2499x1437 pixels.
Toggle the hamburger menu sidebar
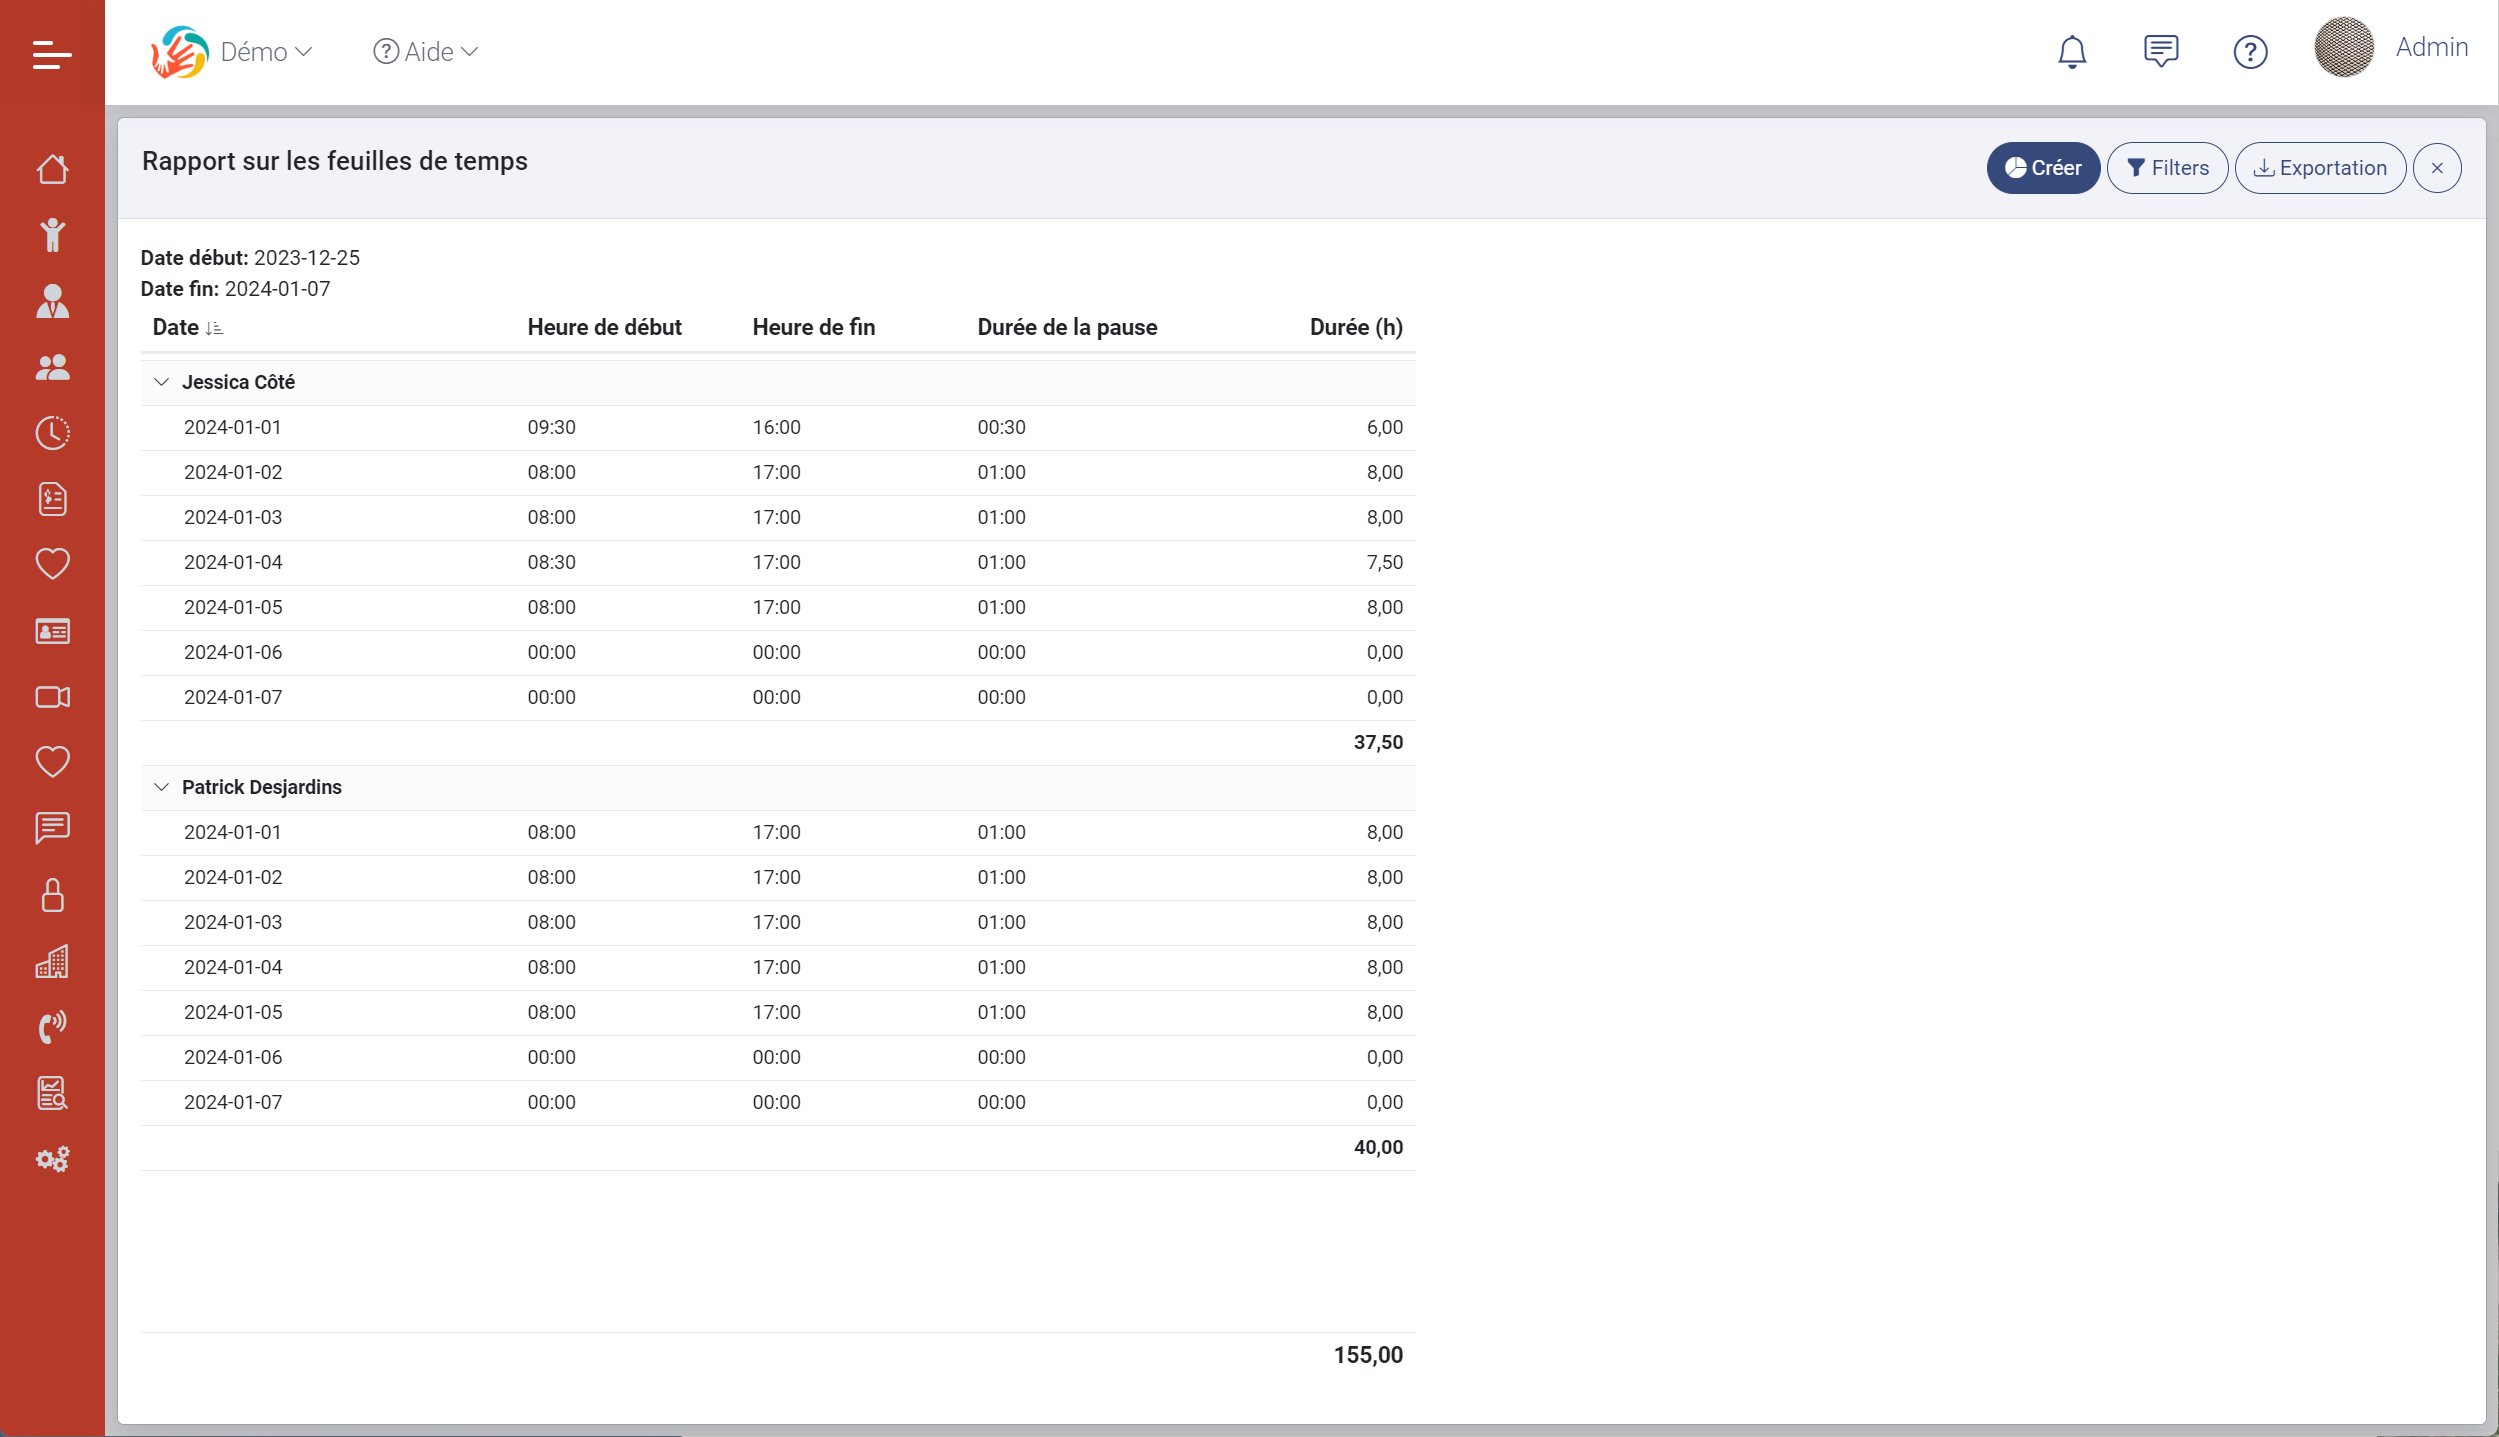(52, 54)
